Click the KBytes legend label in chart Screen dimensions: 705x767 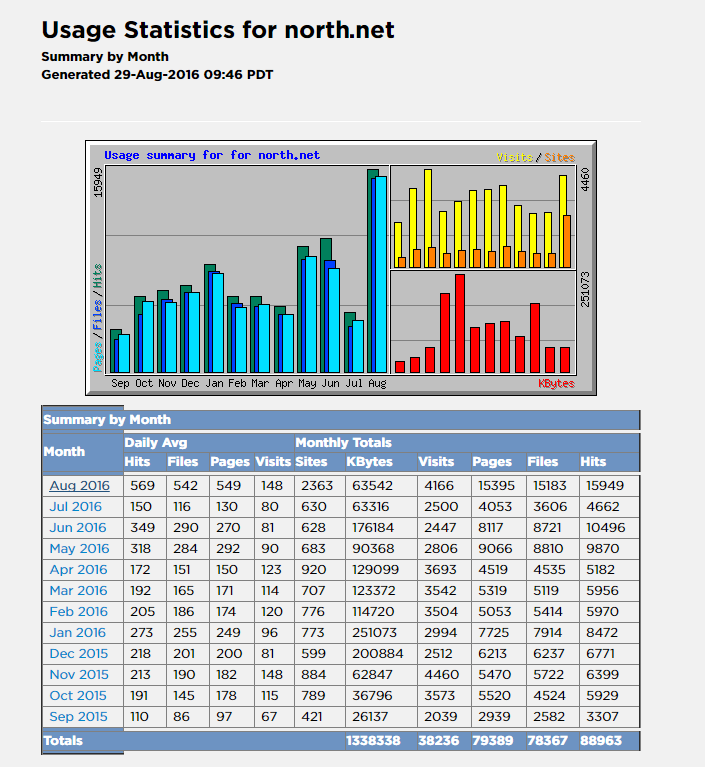pyautogui.click(x=555, y=383)
